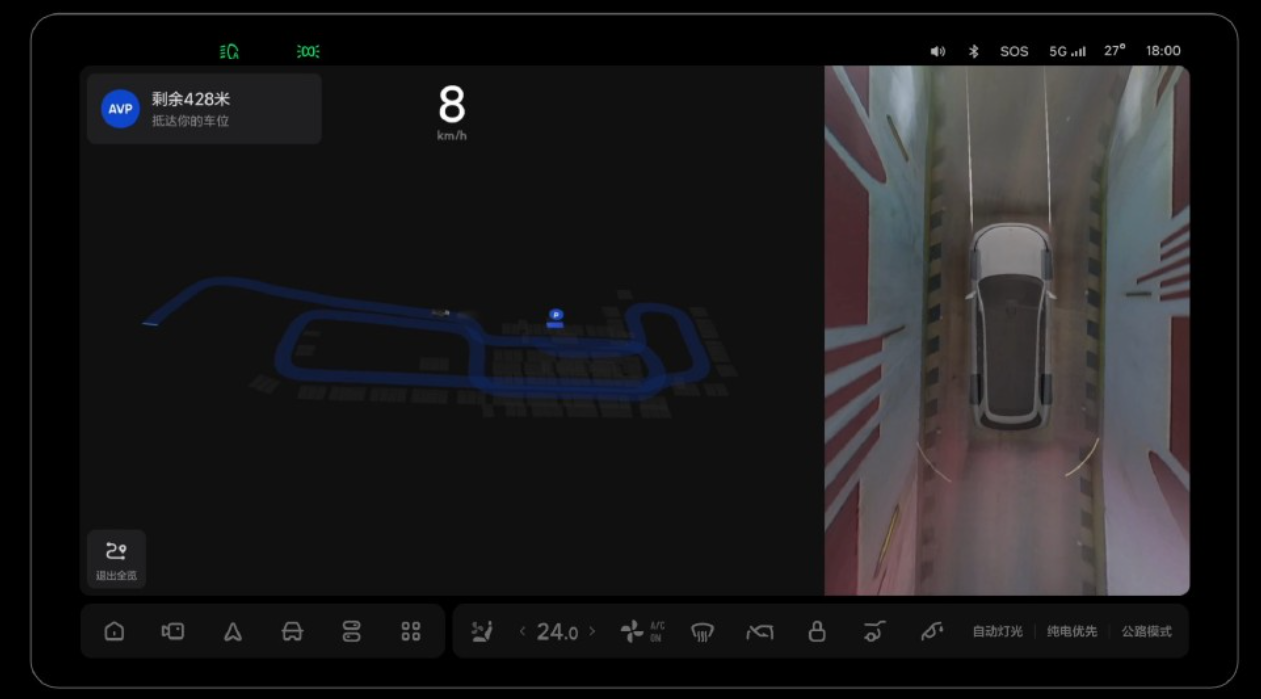Tap the 18:00 clock

click(1163, 50)
